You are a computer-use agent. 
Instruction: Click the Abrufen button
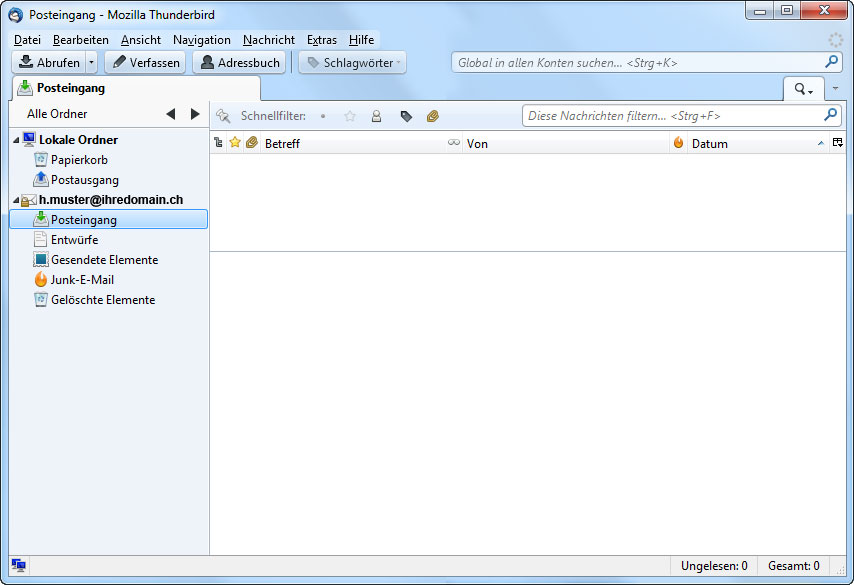pyautogui.click(x=49, y=63)
